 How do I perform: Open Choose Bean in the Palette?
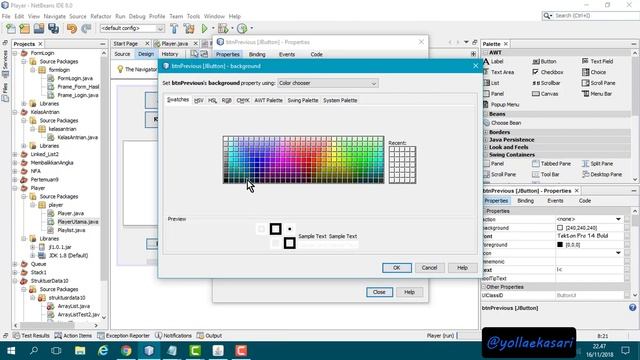[502, 123]
